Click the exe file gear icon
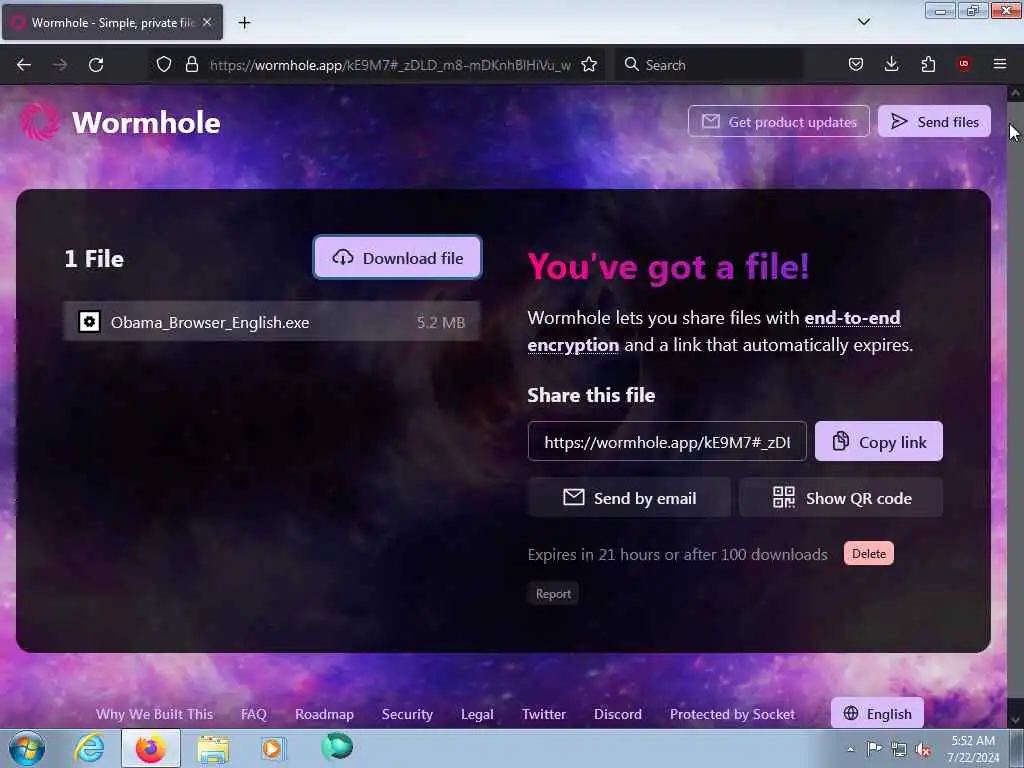This screenshot has width=1024, height=768. coord(89,322)
